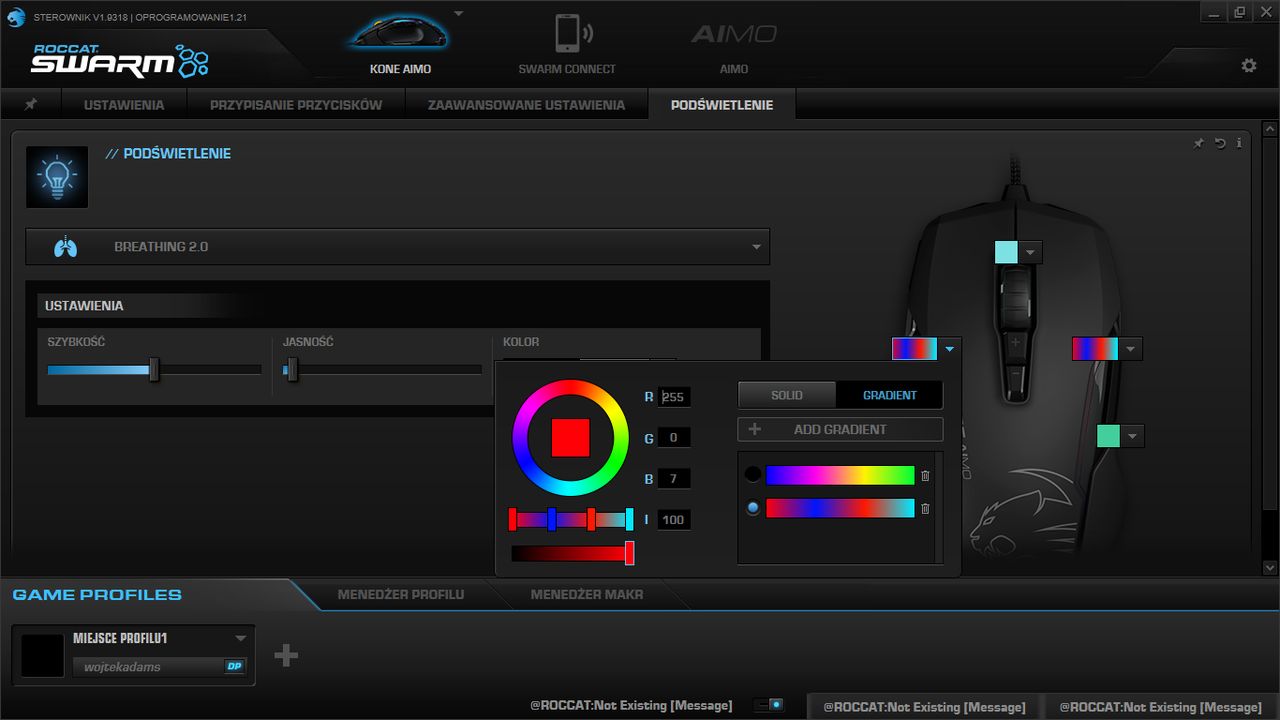This screenshot has height=720, width=1280.
Task: Click the green lower zone swatch
Action: 1108,436
